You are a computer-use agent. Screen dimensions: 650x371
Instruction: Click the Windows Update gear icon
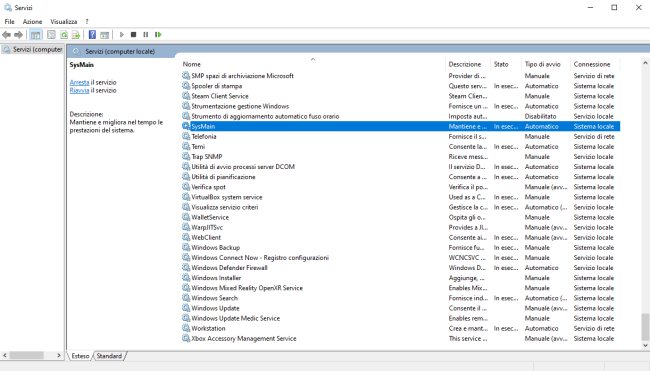[x=186, y=308]
